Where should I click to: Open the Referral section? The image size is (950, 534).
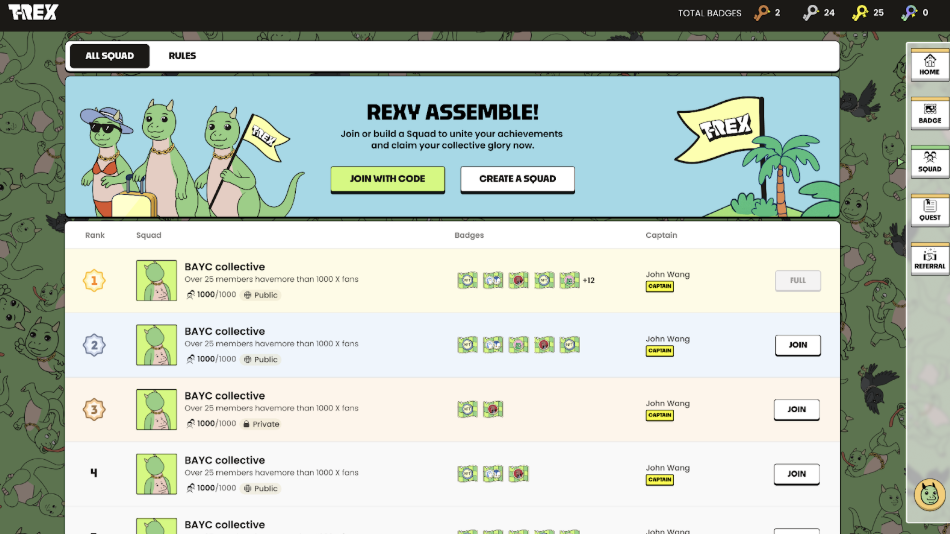pos(929,258)
